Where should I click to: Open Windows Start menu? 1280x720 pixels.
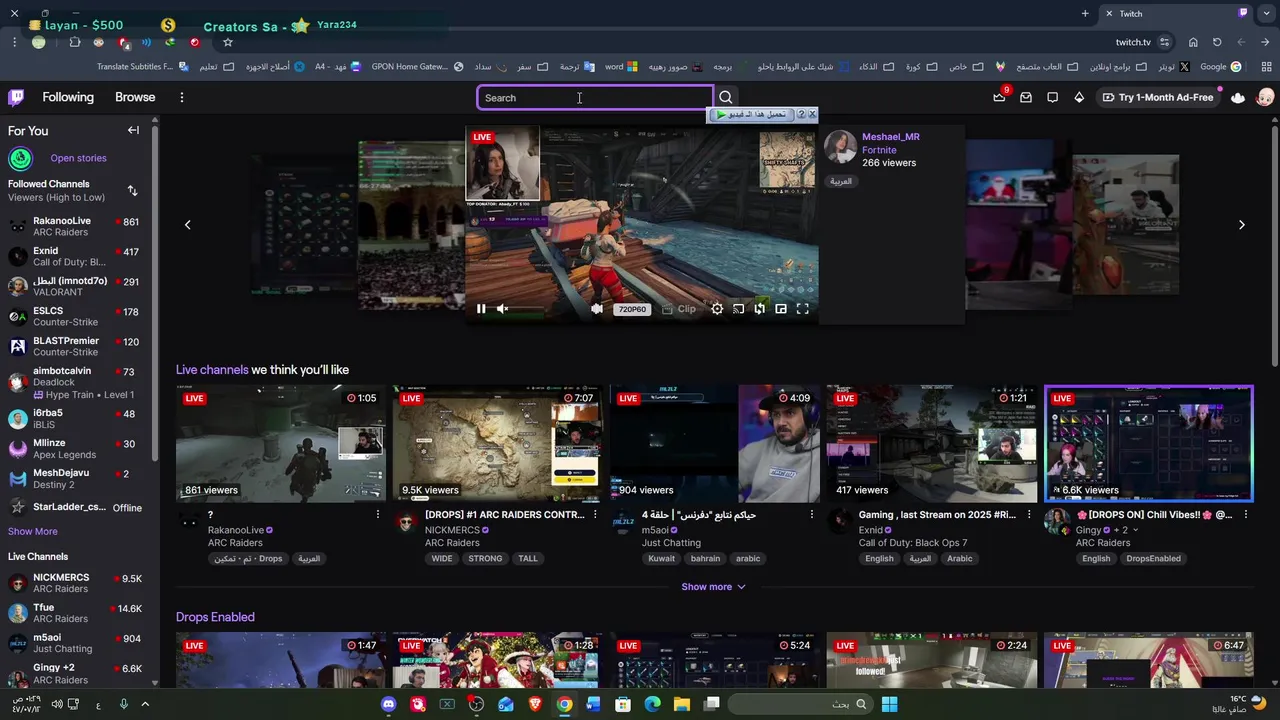[889, 704]
